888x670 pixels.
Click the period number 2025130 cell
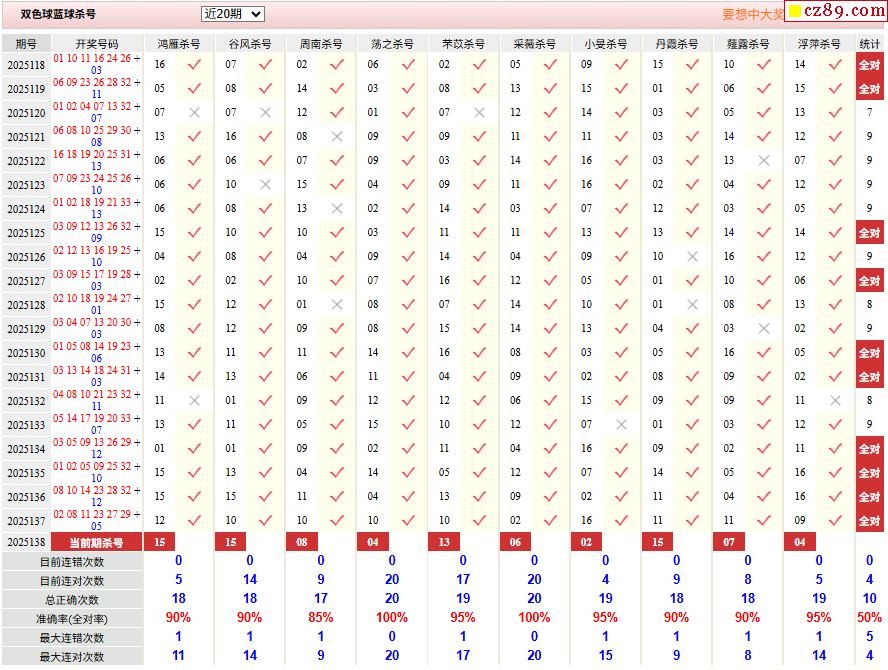[x=26, y=353]
